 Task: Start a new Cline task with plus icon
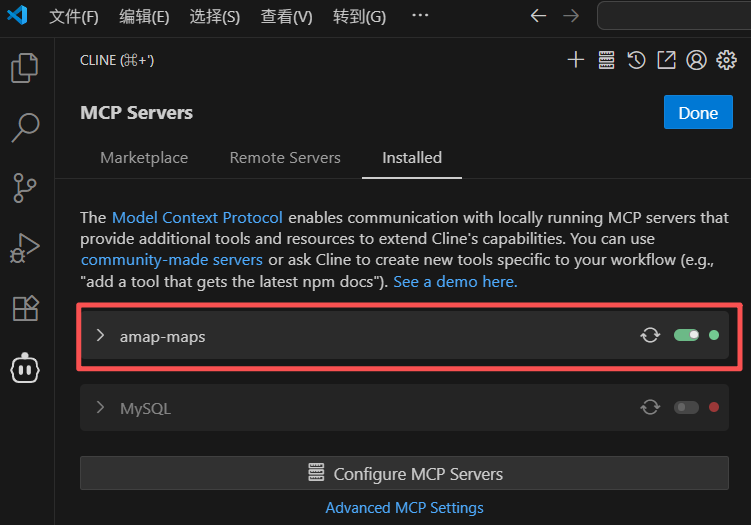575,60
